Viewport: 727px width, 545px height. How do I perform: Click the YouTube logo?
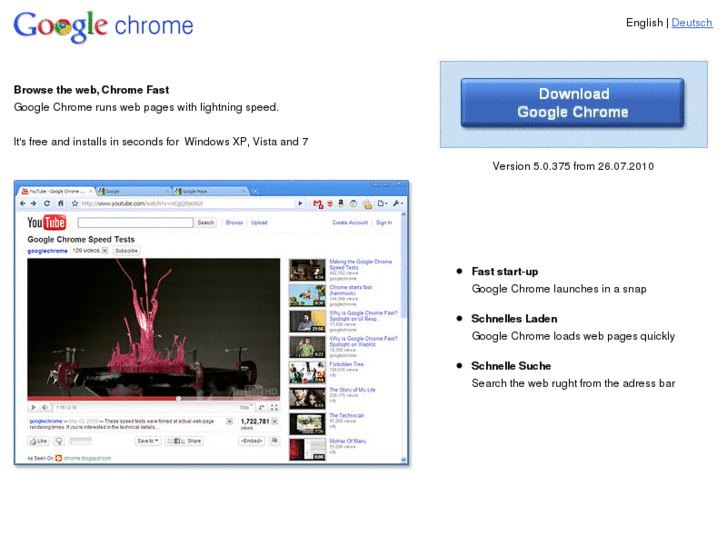tap(46, 223)
